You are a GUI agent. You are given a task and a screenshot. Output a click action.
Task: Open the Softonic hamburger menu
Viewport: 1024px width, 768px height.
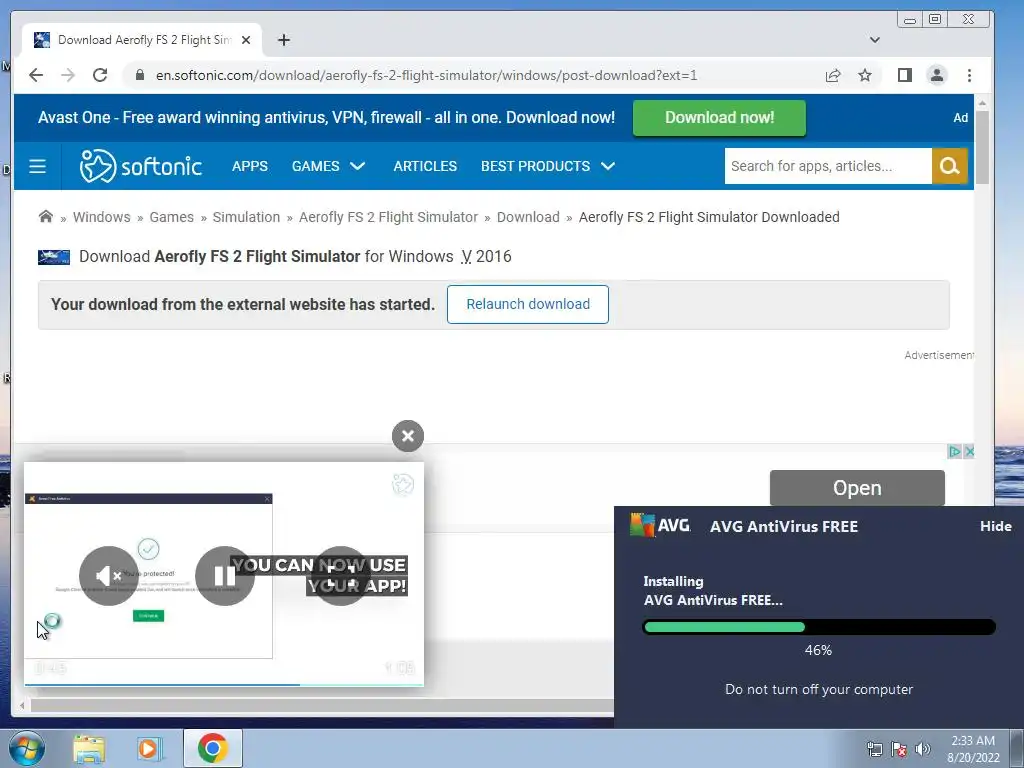coord(37,166)
